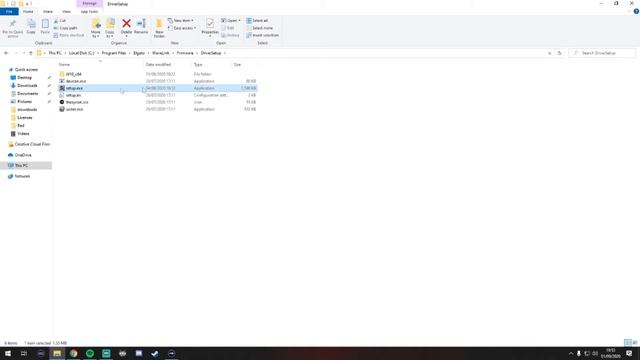Sort by Date modified column
Image resolution: width=640 pixels, height=360 pixels.
pyautogui.click(x=158, y=64)
